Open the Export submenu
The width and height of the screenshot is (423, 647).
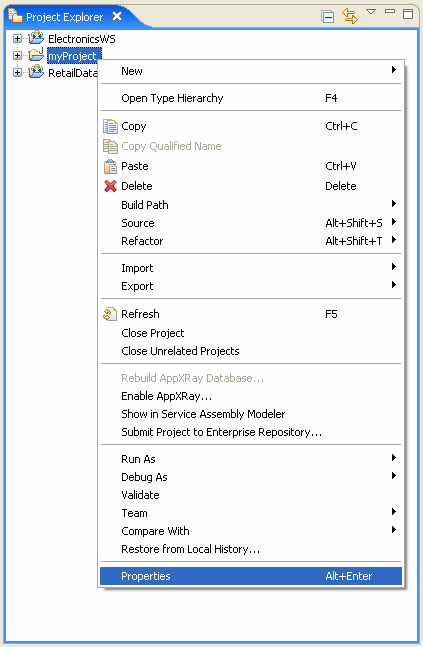point(251,286)
